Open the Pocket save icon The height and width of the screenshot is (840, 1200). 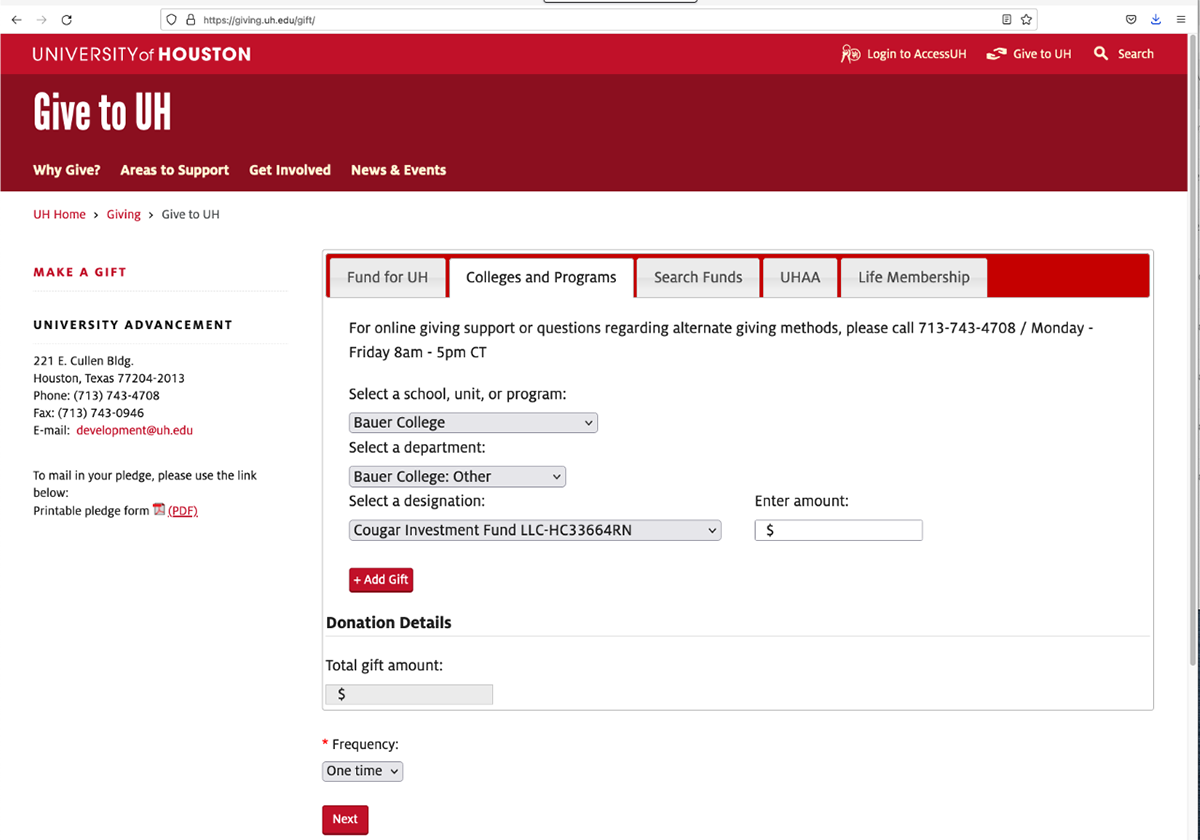click(x=1132, y=19)
